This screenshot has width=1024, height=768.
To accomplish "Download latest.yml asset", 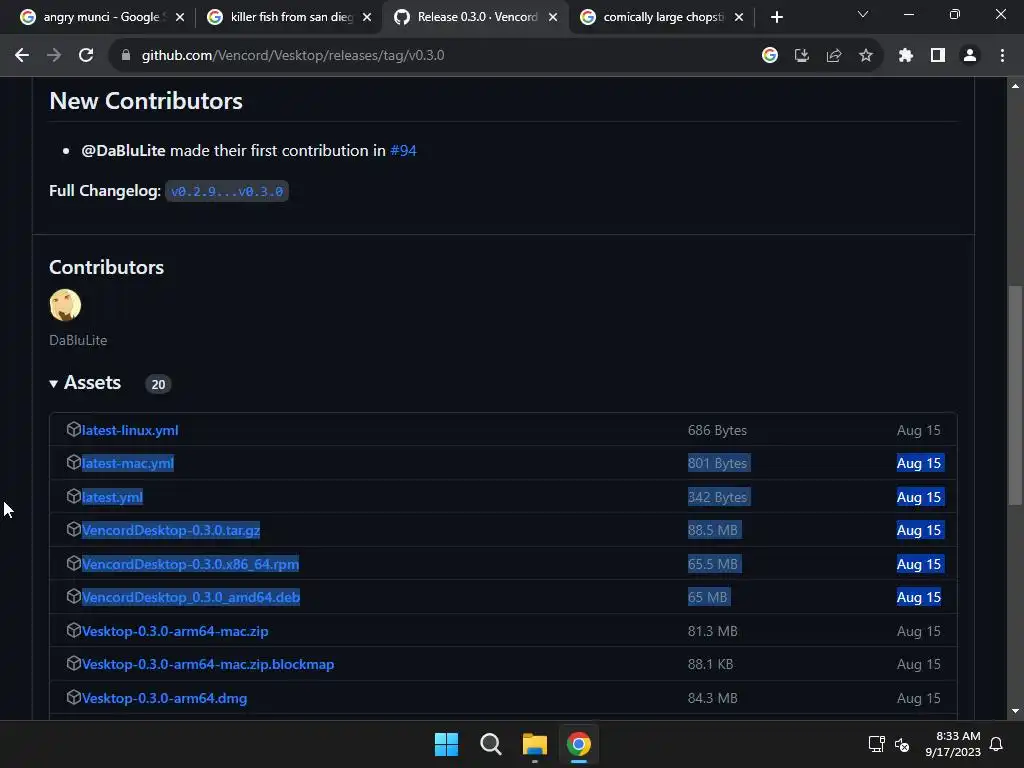I will [x=112, y=498].
